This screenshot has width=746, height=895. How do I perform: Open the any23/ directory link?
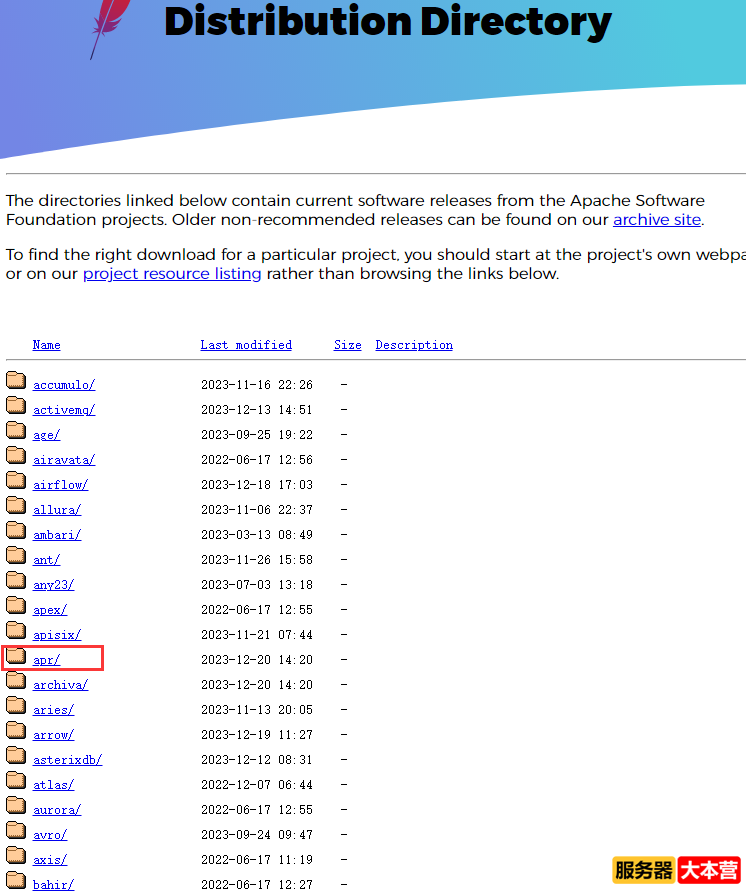click(x=54, y=585)
